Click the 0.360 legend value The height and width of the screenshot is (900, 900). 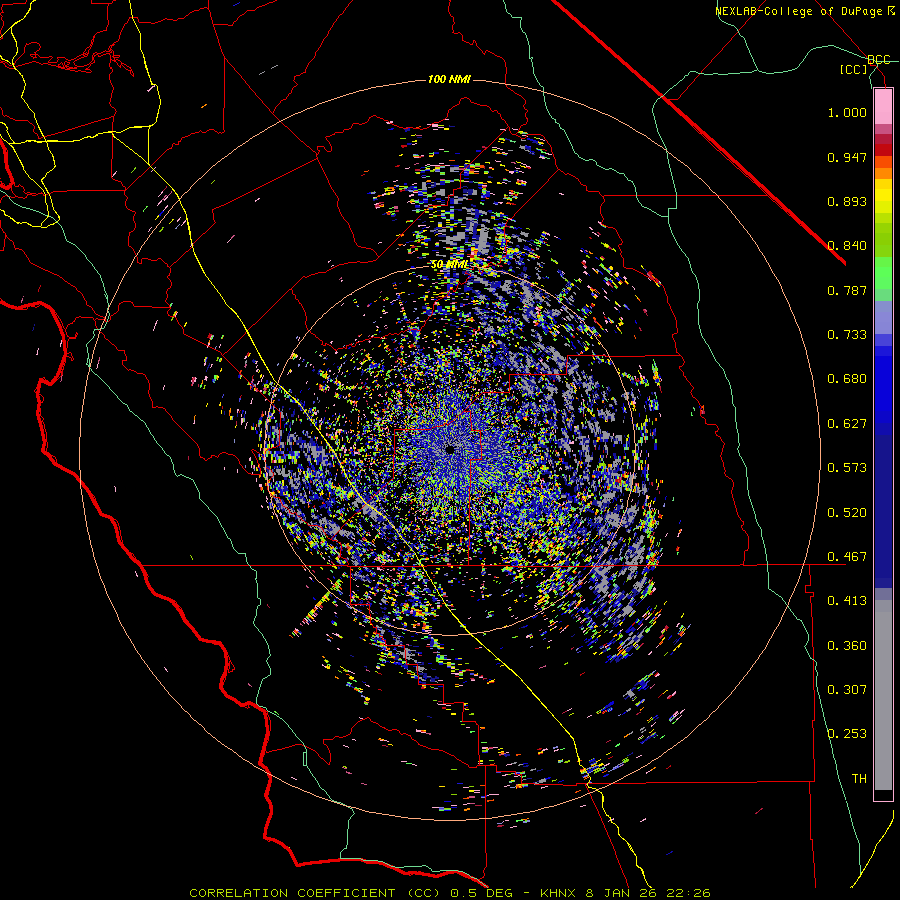[x=847, y=646]
